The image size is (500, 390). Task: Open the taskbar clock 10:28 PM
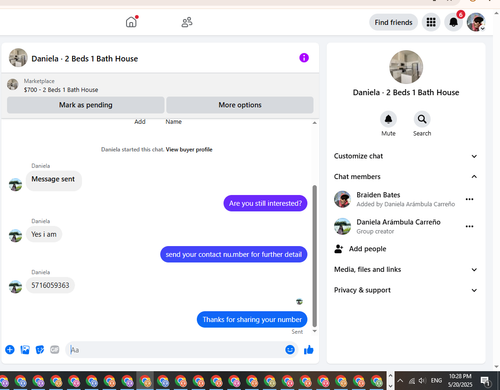[x=460, y=380]
